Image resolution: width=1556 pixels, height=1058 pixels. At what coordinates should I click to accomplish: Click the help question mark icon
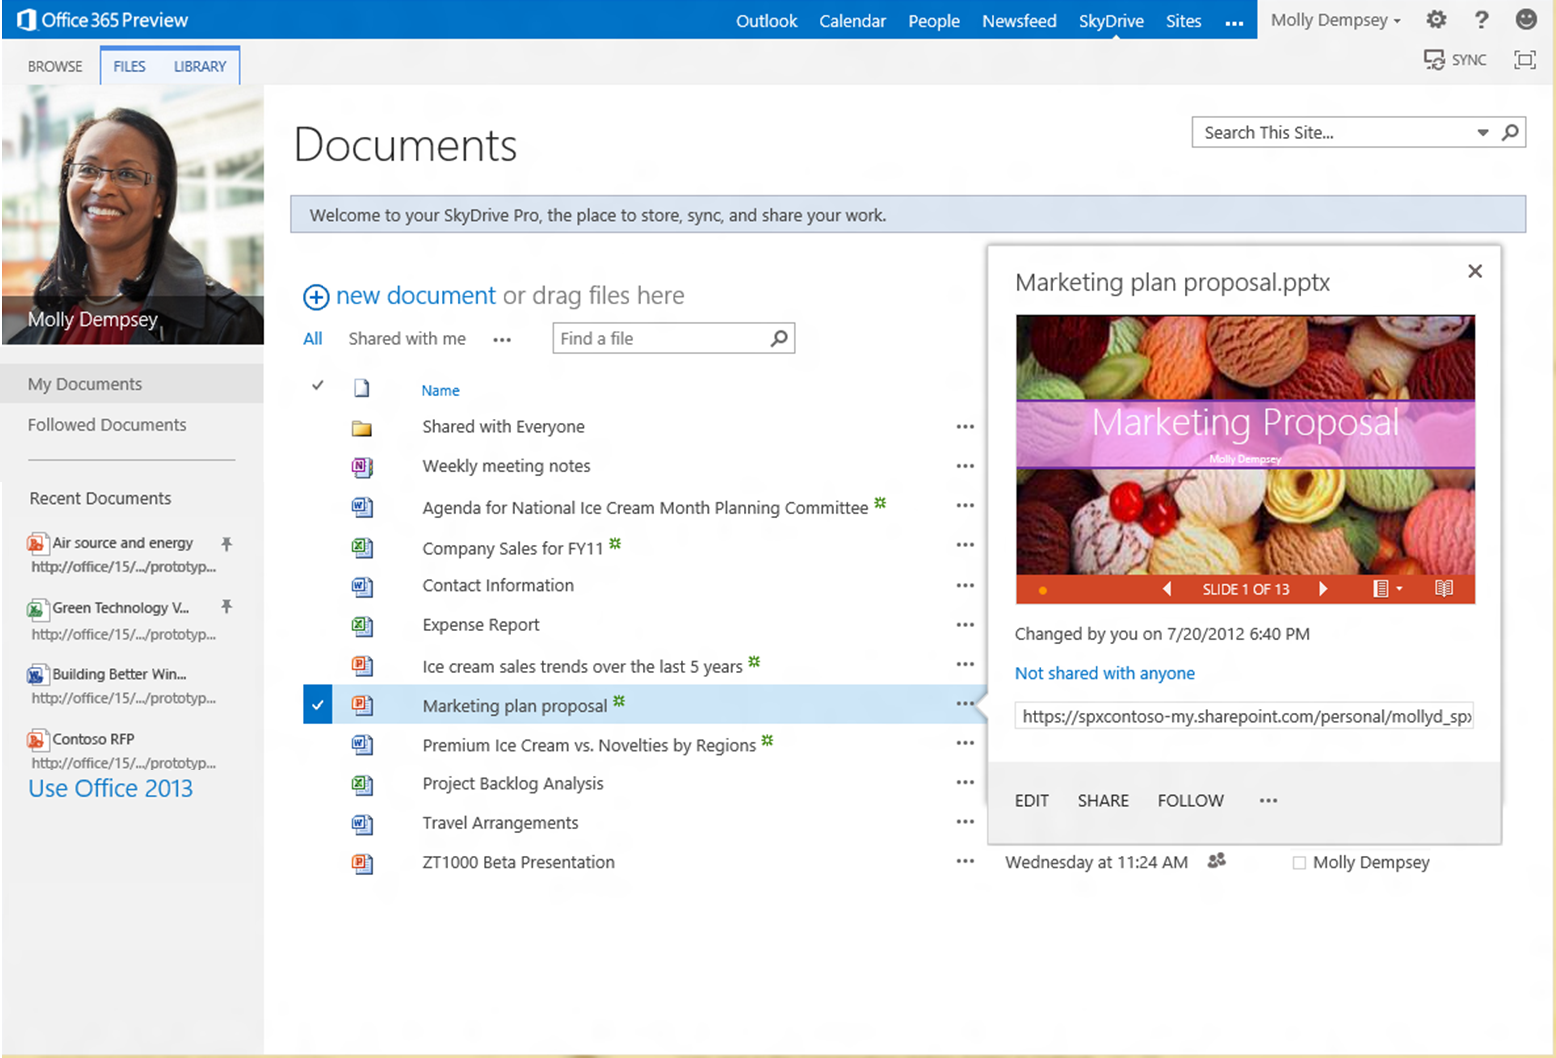point(1481,20)
